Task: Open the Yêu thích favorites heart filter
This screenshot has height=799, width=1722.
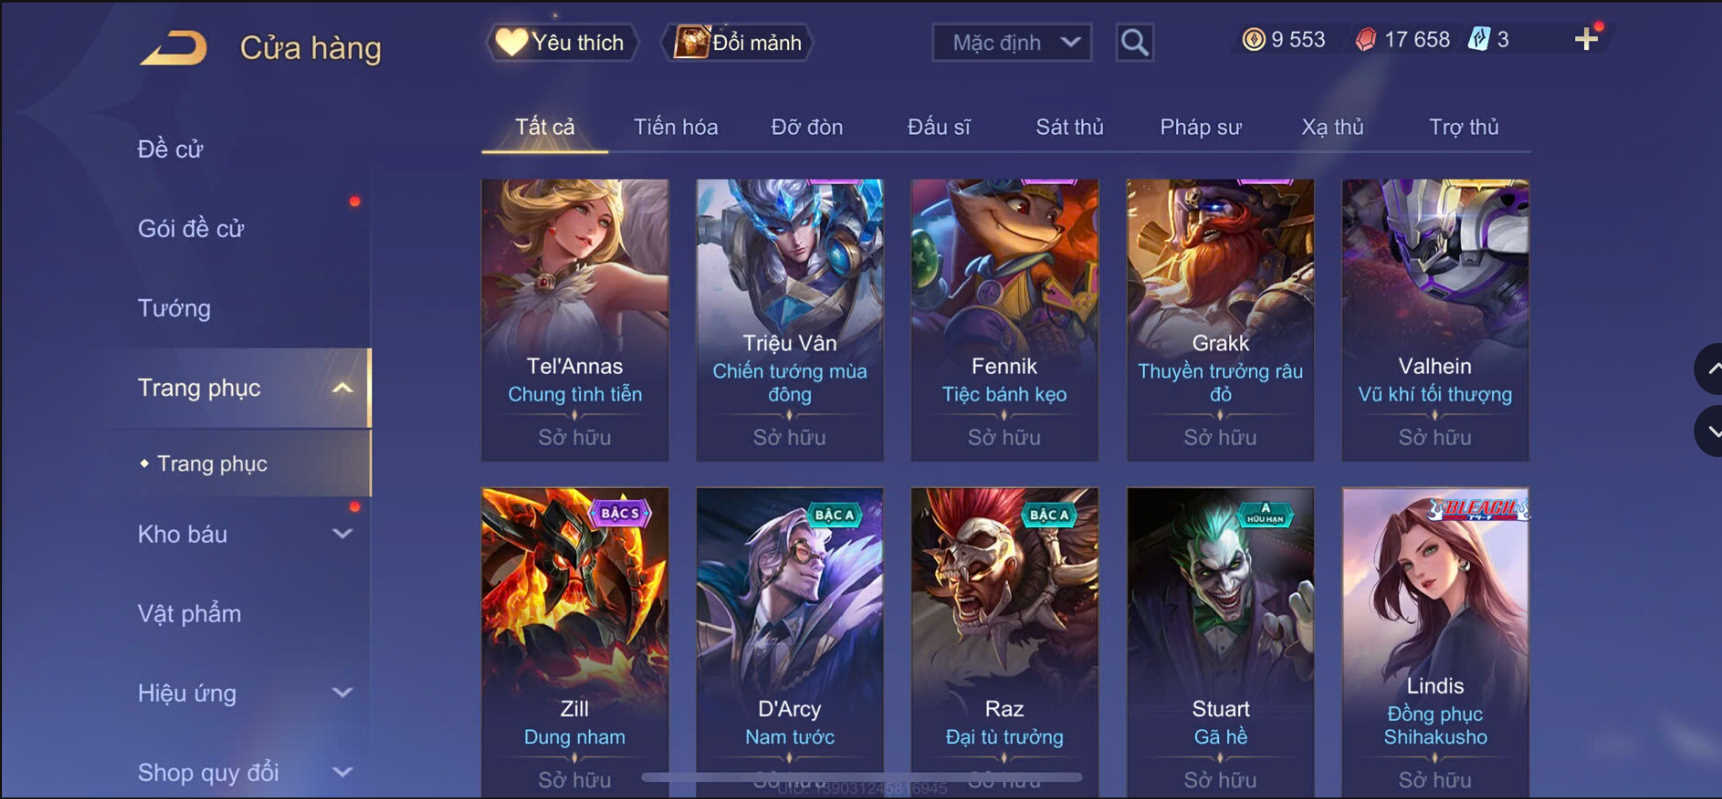Action: 561,42
